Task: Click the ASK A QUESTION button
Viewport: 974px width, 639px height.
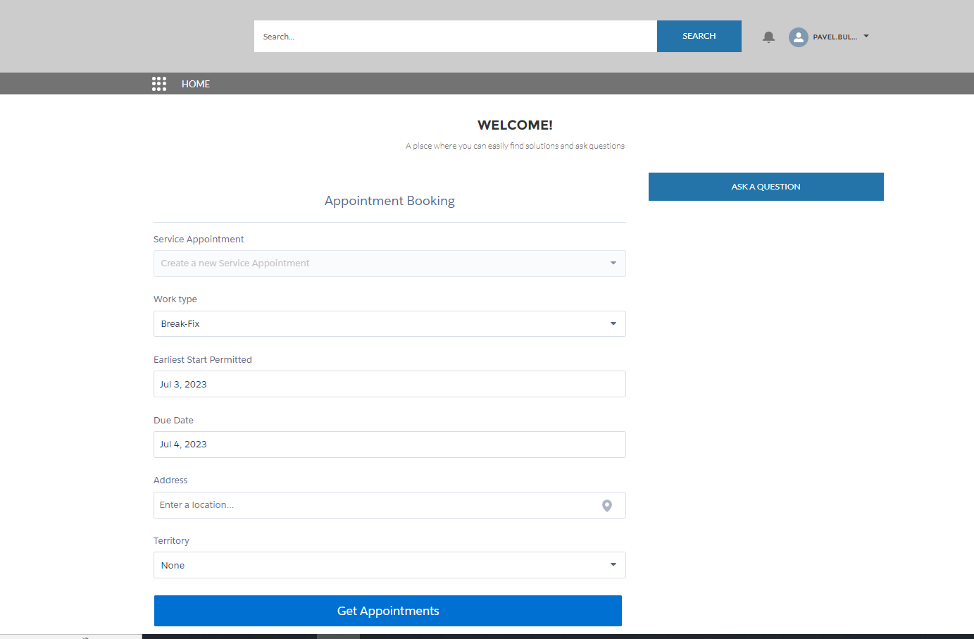Action: [x=766, y=187]
